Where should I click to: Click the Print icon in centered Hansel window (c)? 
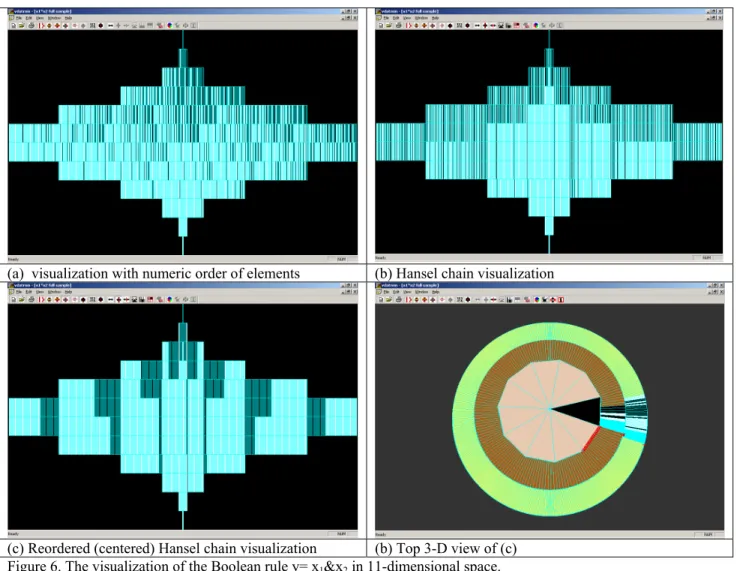[x=31, y=299]
